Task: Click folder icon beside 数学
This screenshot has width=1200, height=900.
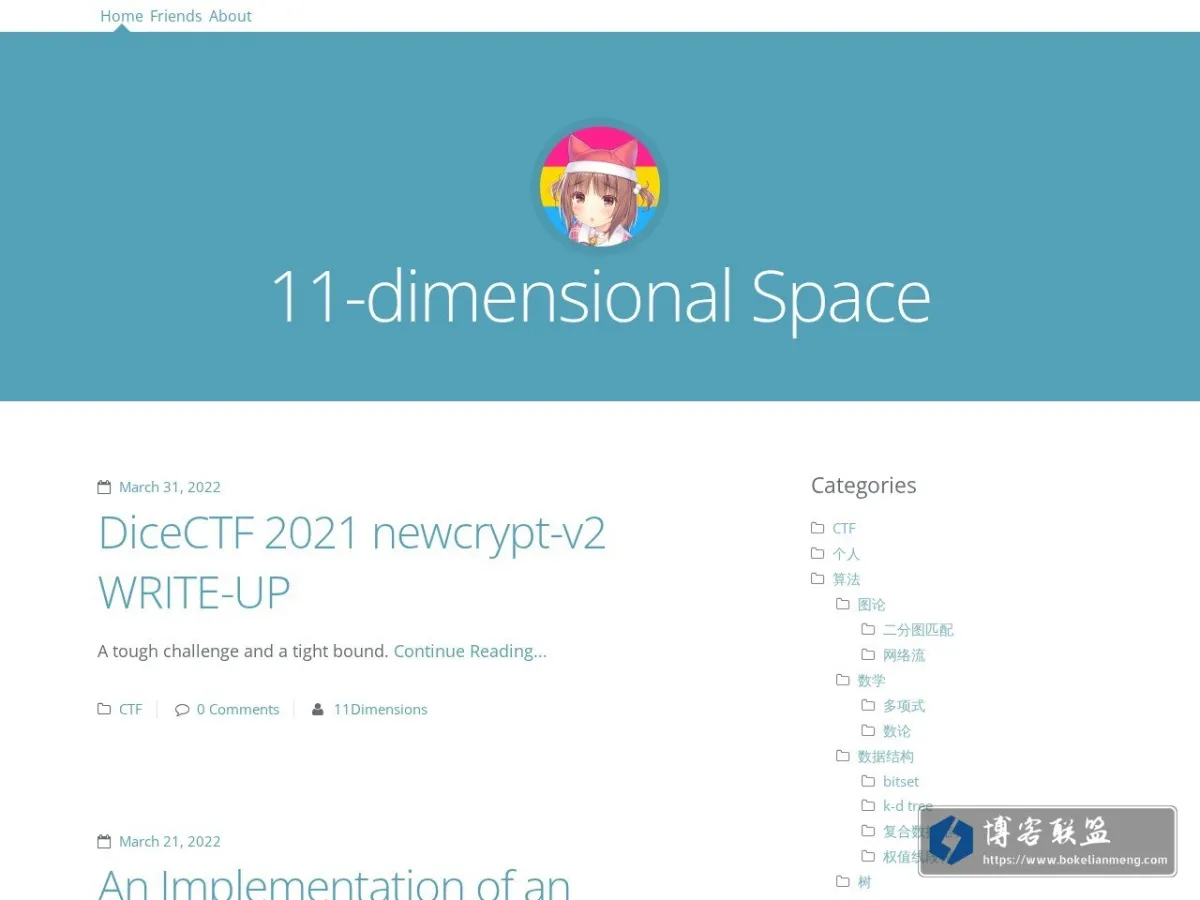Action: (x=843, y=680)
